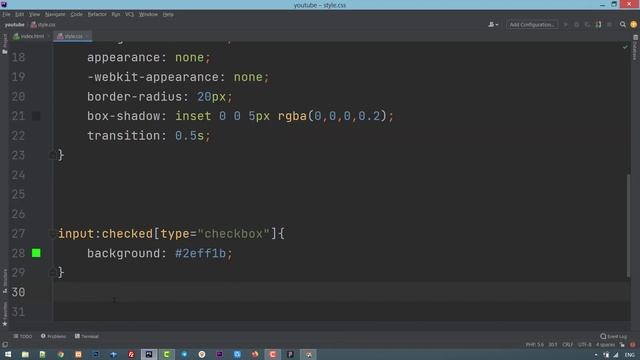Open the Navigate menu
Screen dimensions: 640x360
point(55,14)
